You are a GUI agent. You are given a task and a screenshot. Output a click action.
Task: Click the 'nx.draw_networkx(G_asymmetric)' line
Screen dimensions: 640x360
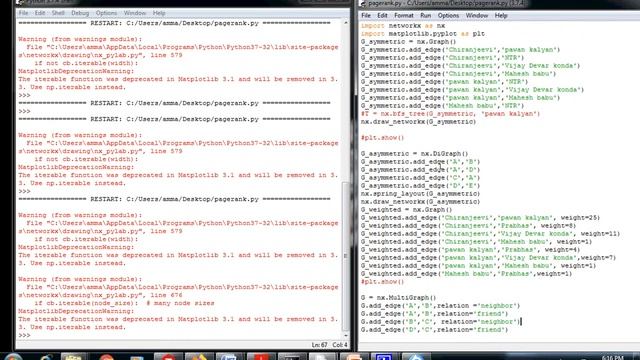(x=420, y=202)
